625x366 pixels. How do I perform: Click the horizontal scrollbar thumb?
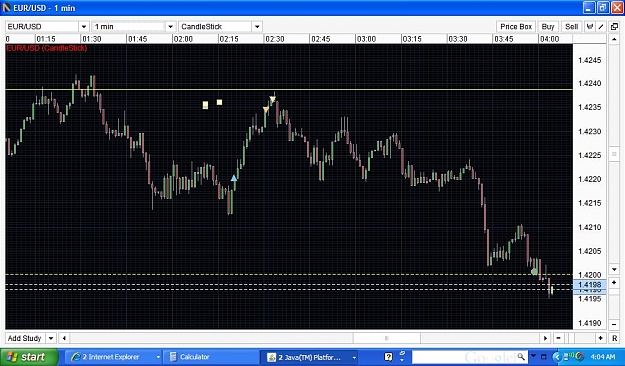tap(386, 338)
